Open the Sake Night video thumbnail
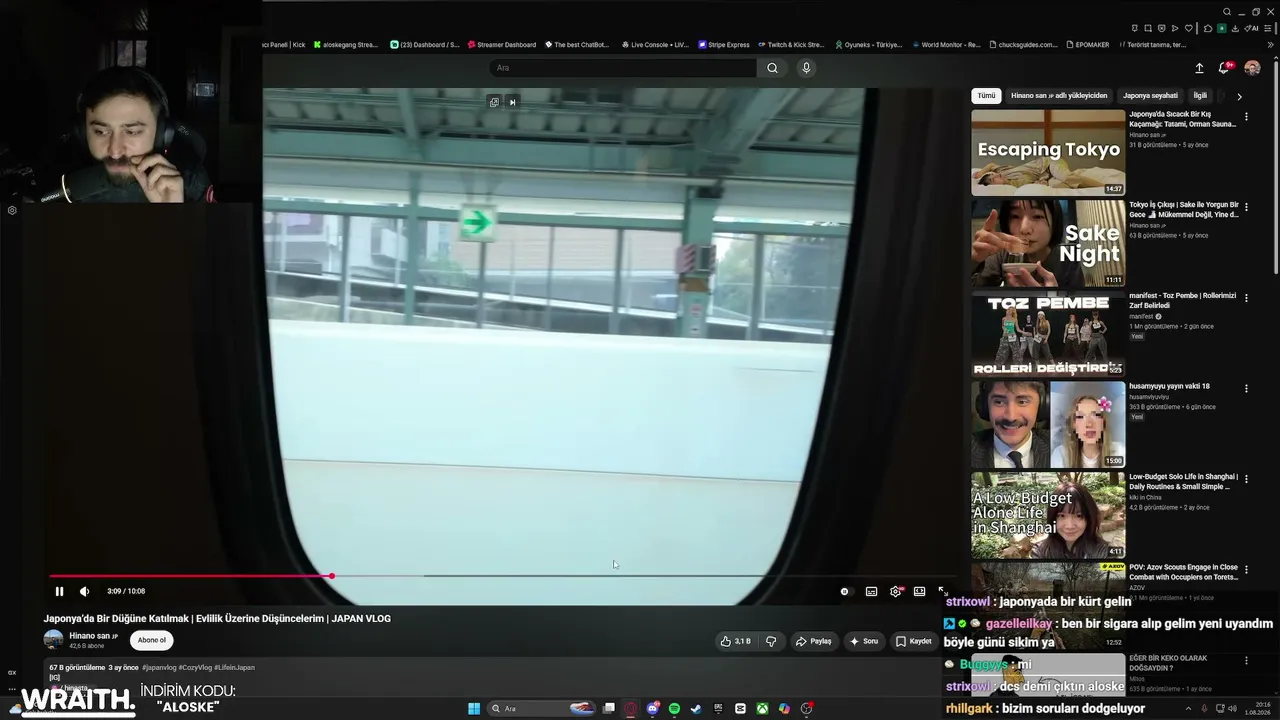 pyautogui.click(x=1048, y=243)
